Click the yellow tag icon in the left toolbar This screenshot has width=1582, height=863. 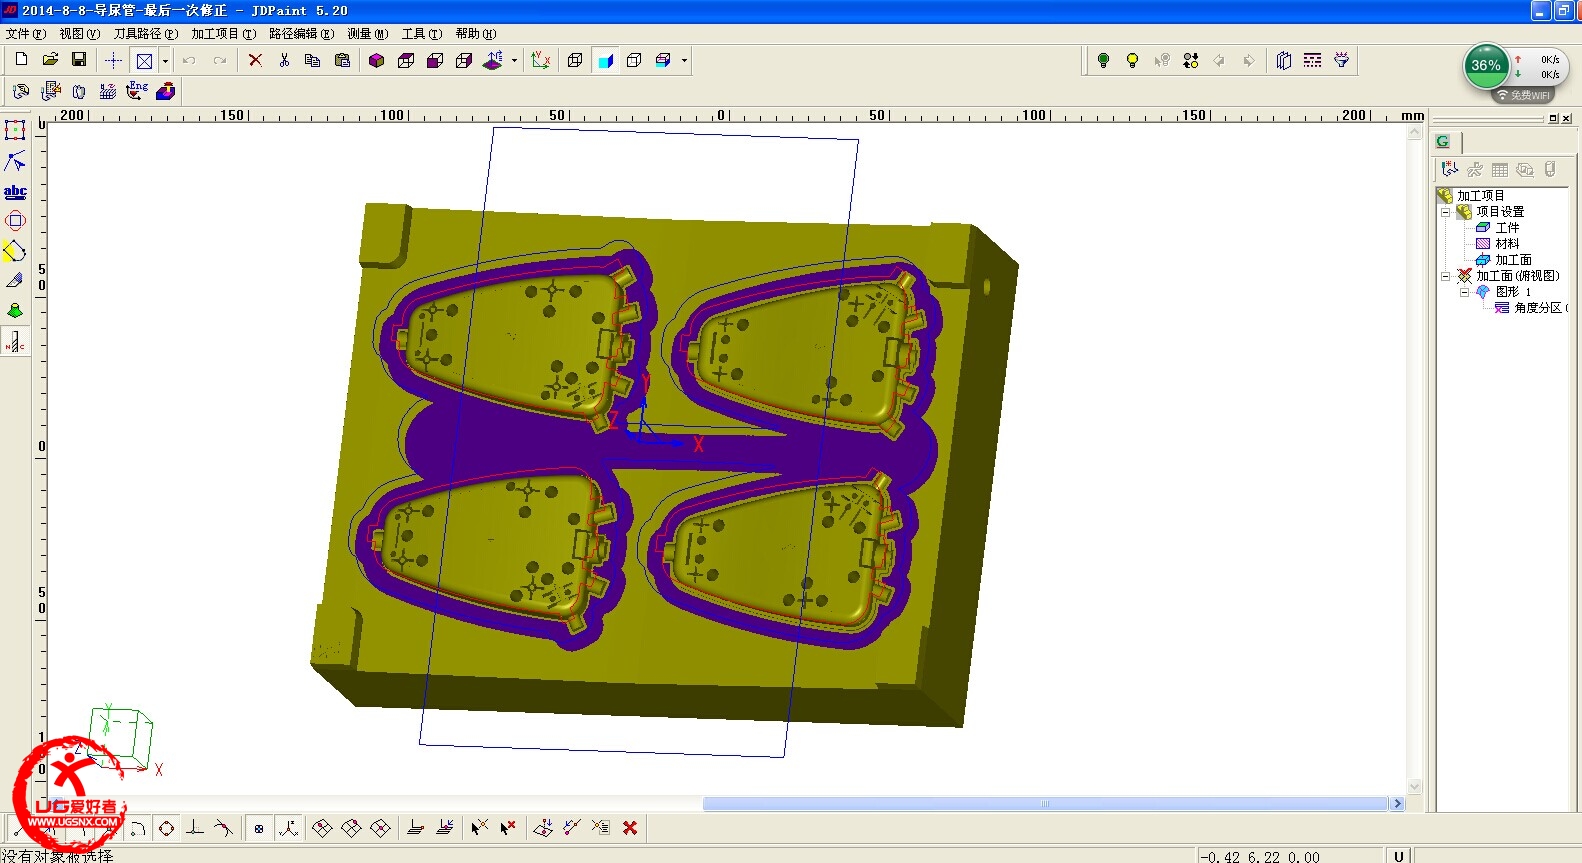(x=15, y=251)
